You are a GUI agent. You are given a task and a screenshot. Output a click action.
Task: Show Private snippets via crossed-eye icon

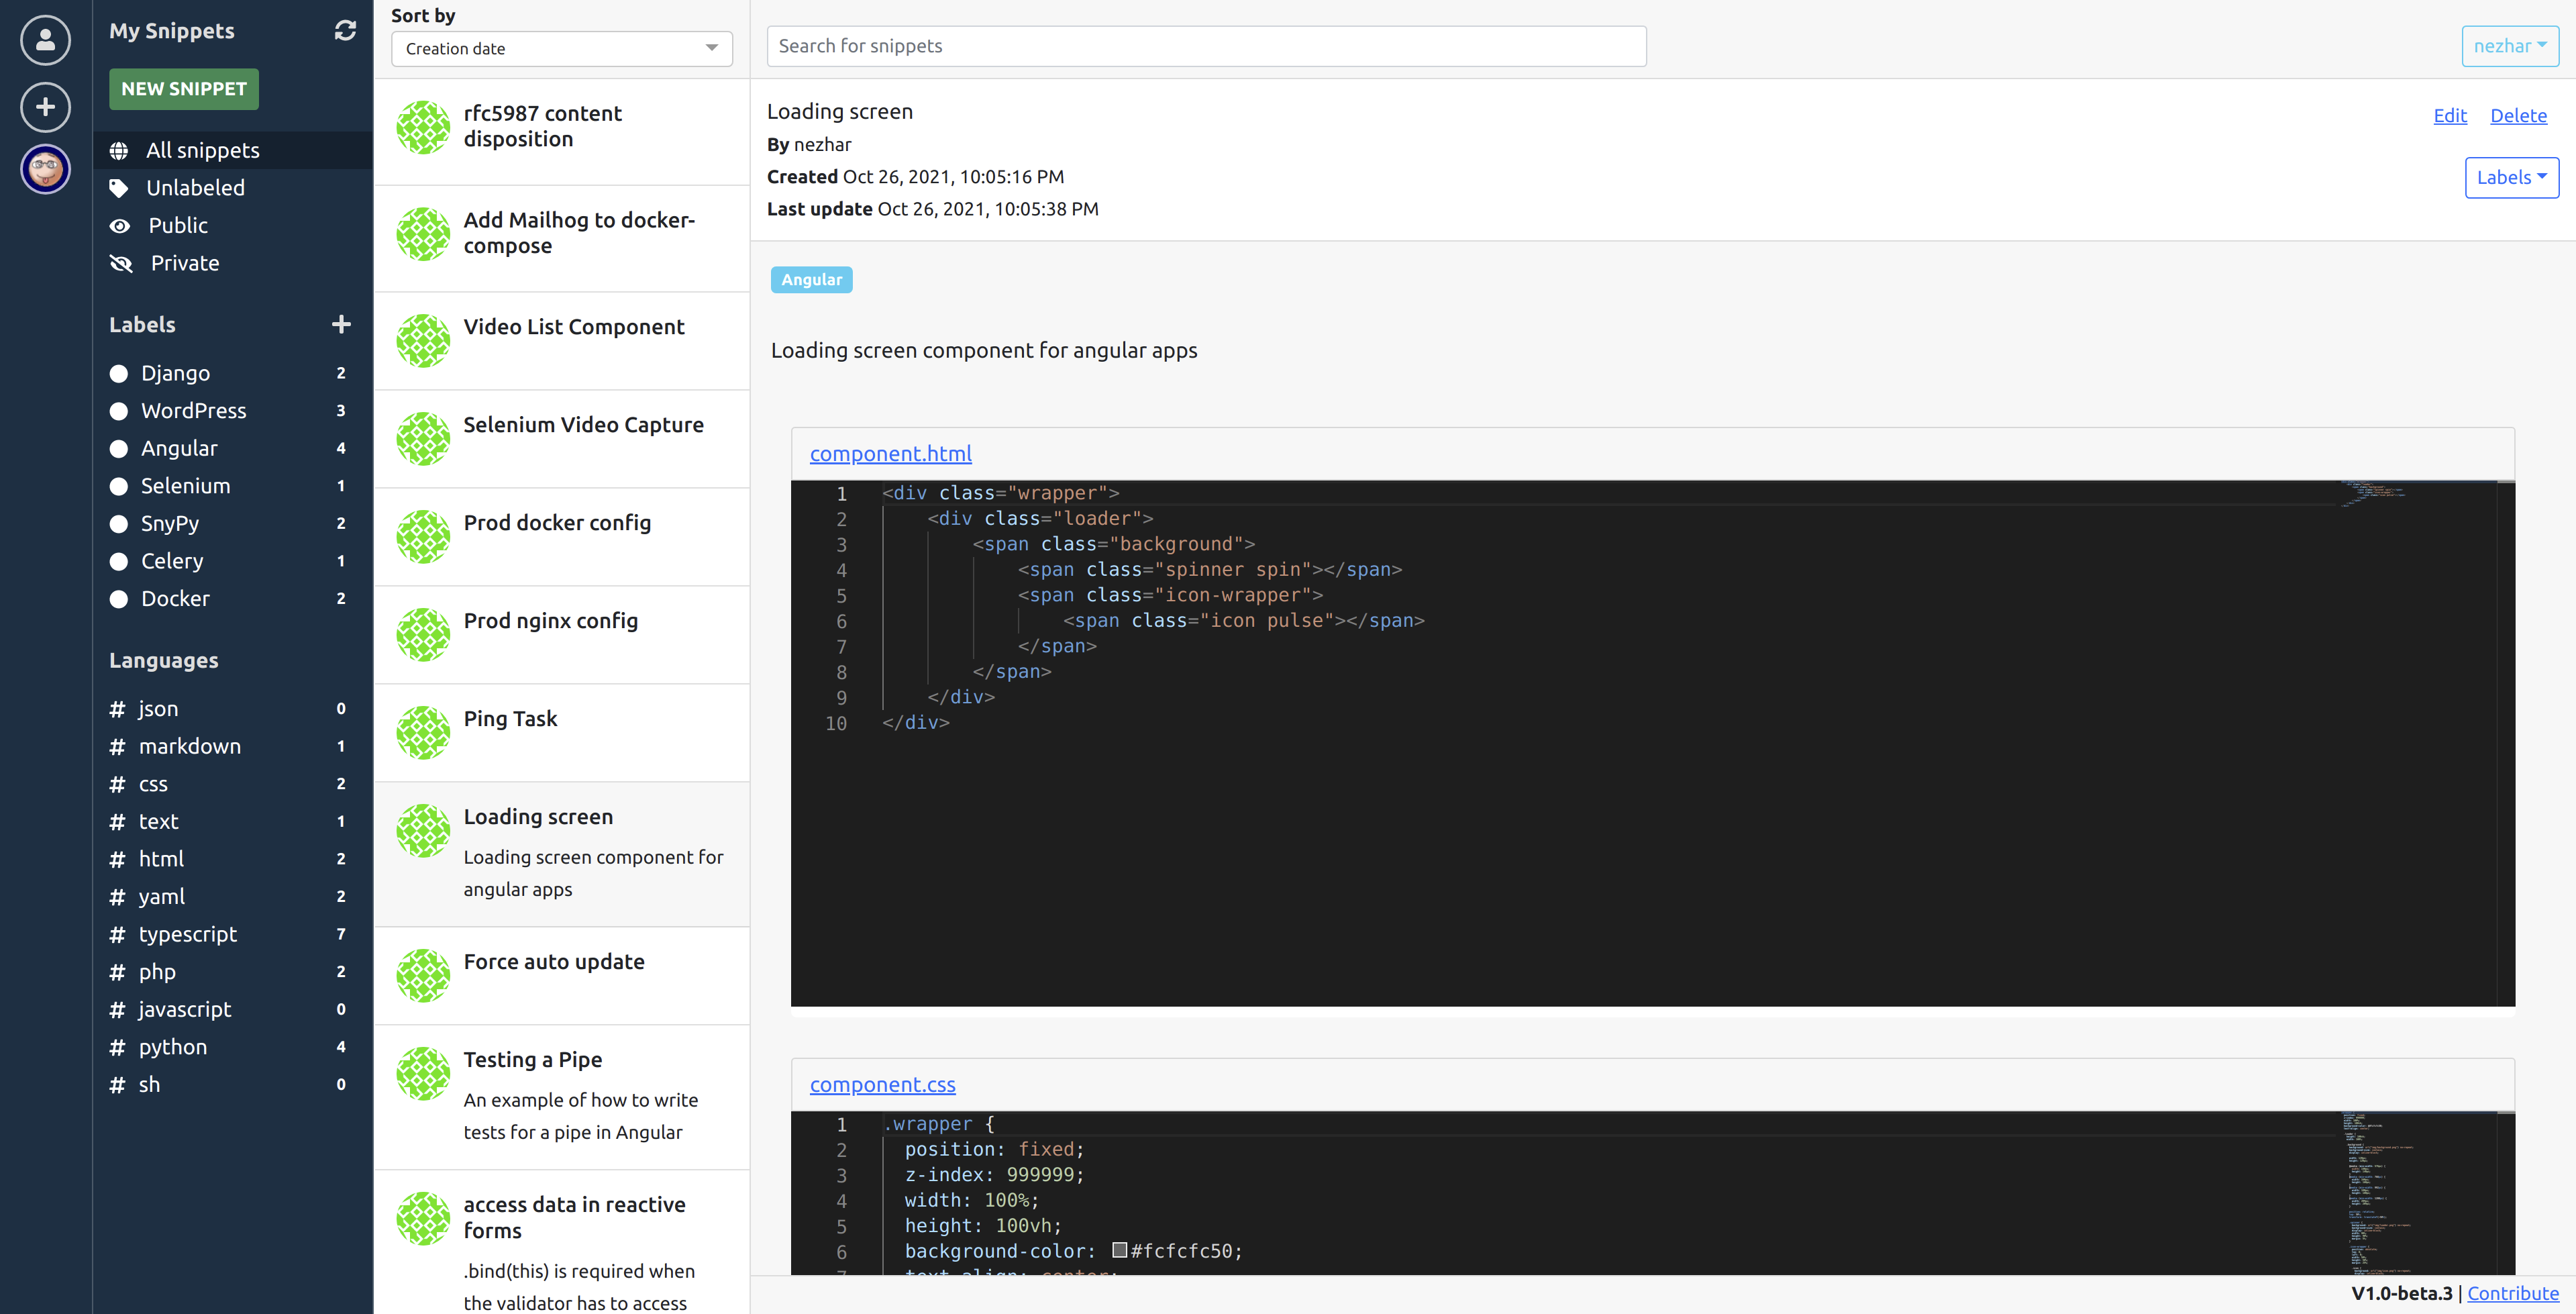click(121, 264)
